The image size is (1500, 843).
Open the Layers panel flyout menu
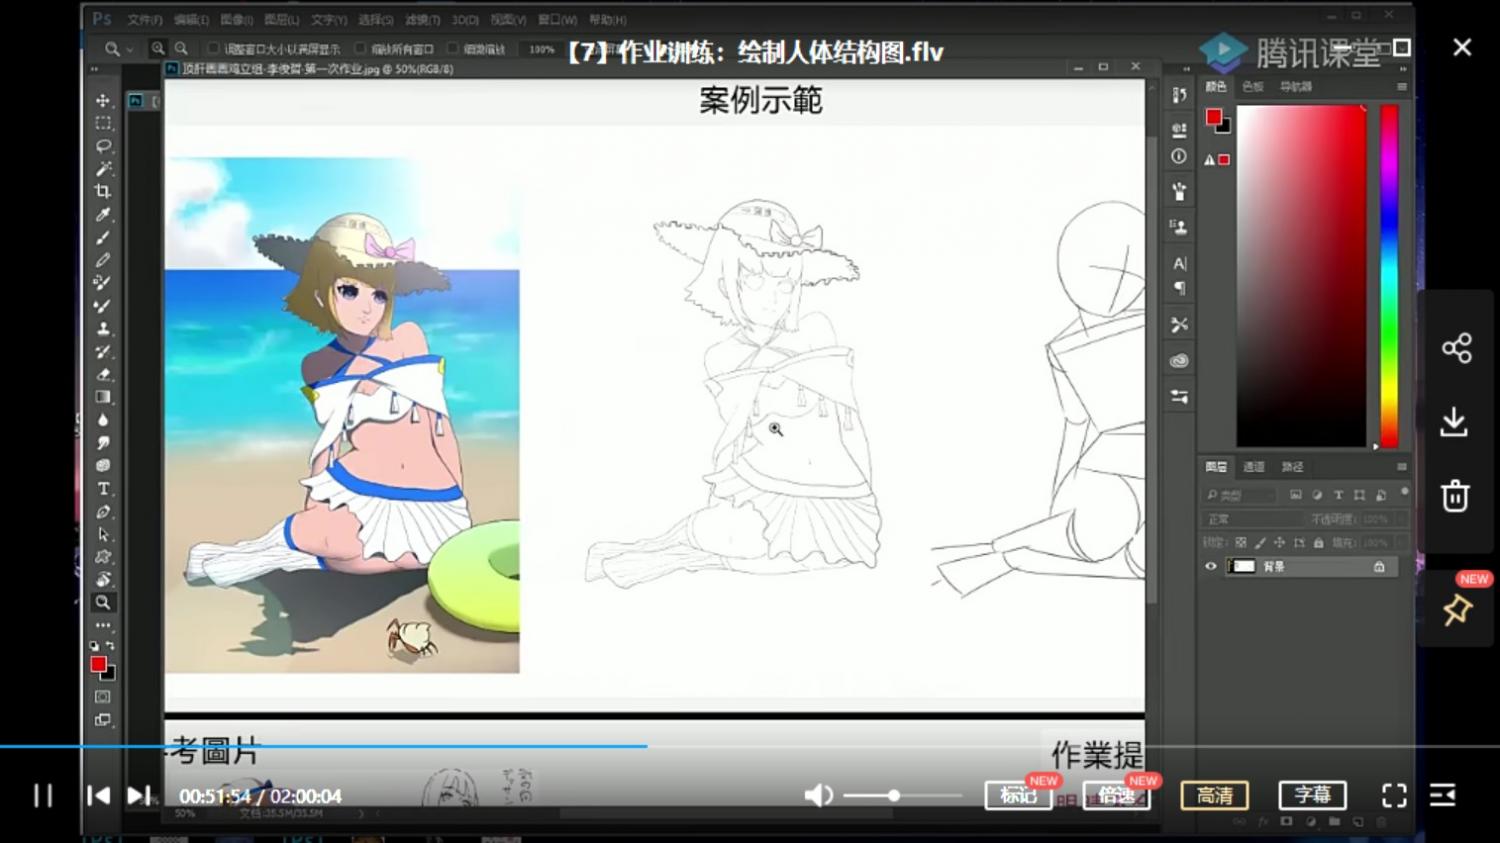(x=1402, y=467)
